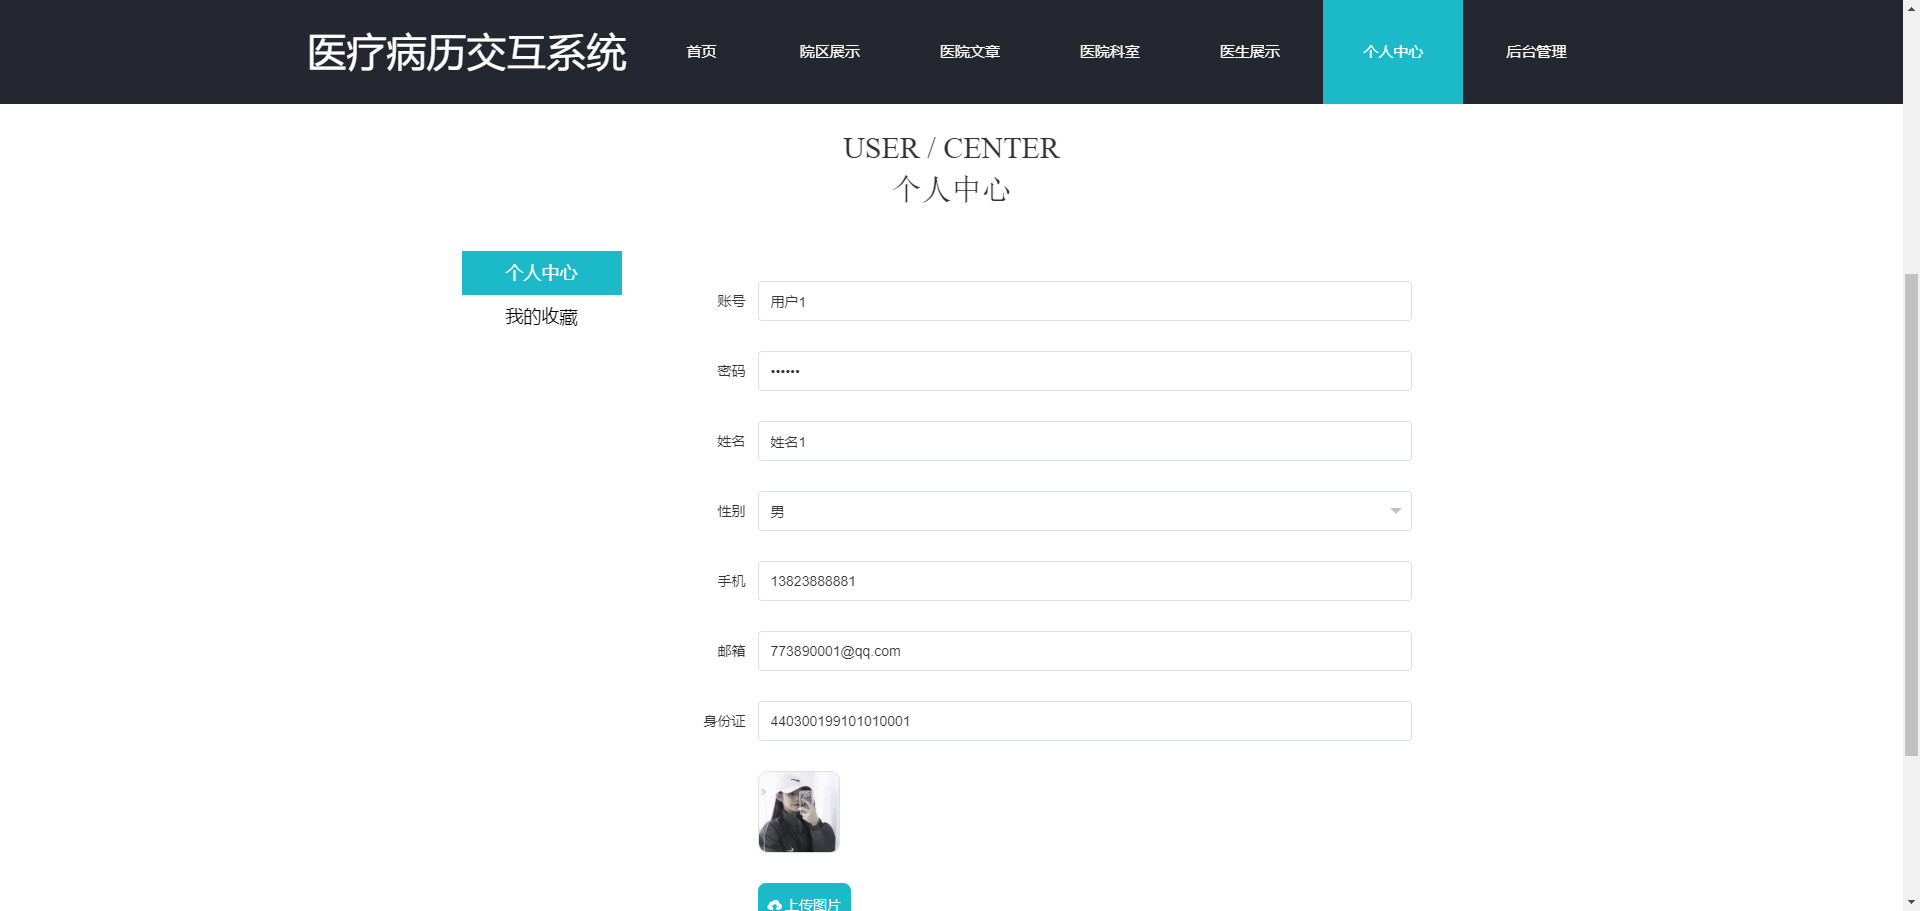
Task: Click the 邮箱 field label
Action: [x=731, y=651]
